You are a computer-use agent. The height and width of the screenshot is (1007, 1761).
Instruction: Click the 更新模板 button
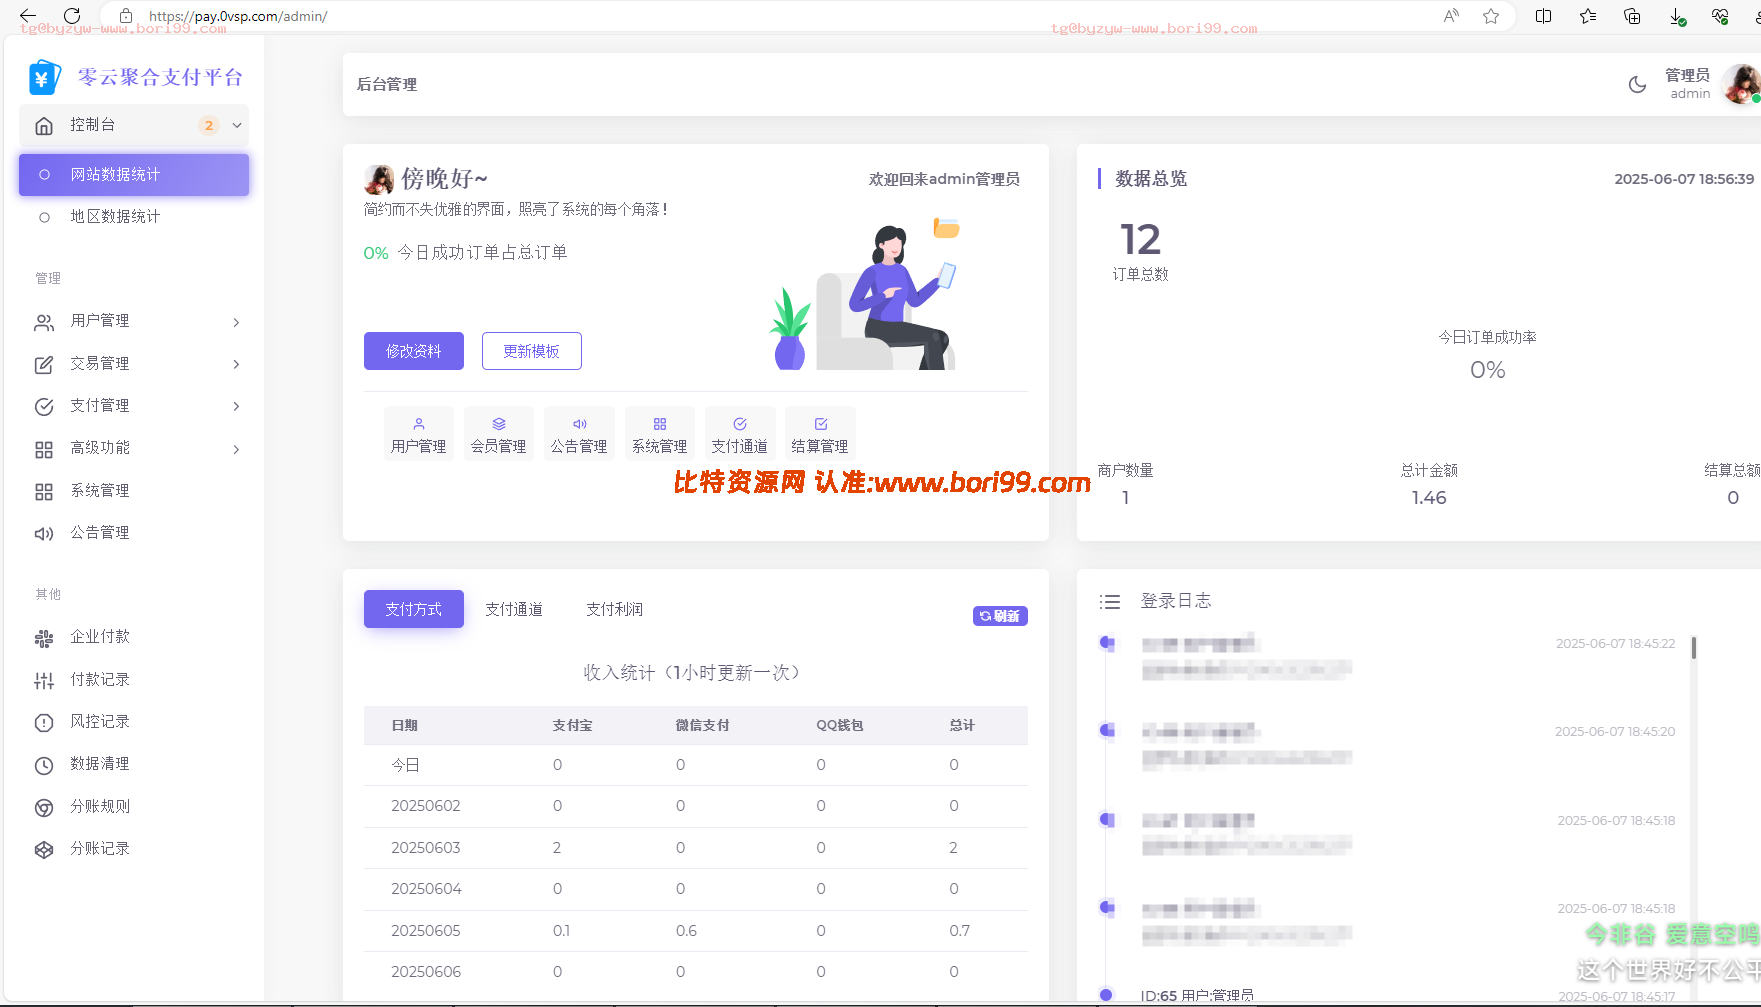pos(532,351)
